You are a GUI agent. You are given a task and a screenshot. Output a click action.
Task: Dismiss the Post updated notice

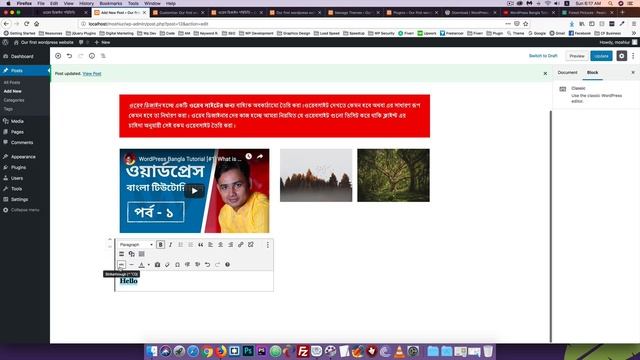point(545,73)
